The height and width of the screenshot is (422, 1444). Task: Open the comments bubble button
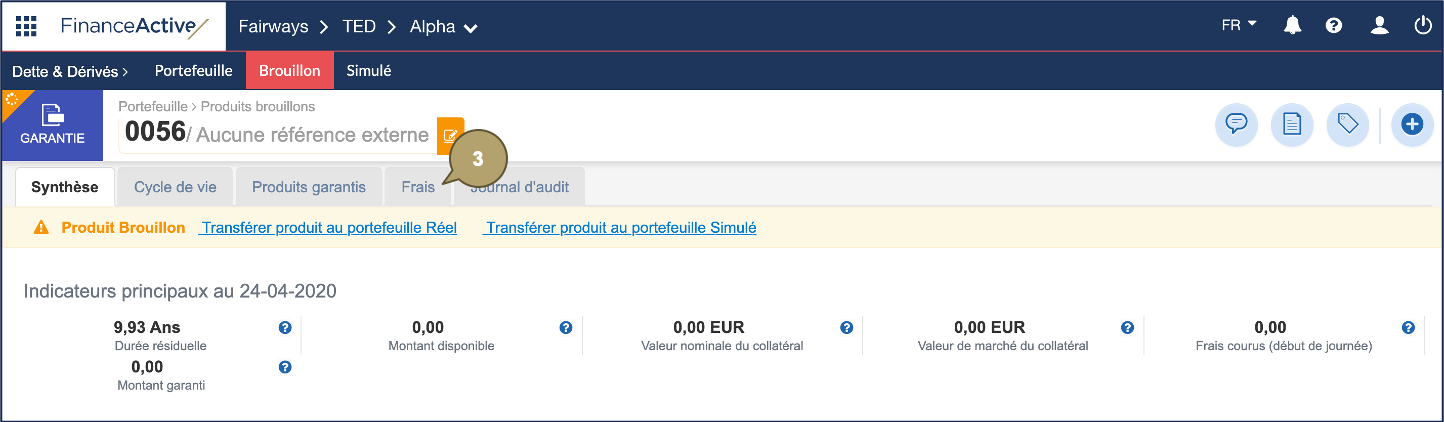coord(1236,124)
